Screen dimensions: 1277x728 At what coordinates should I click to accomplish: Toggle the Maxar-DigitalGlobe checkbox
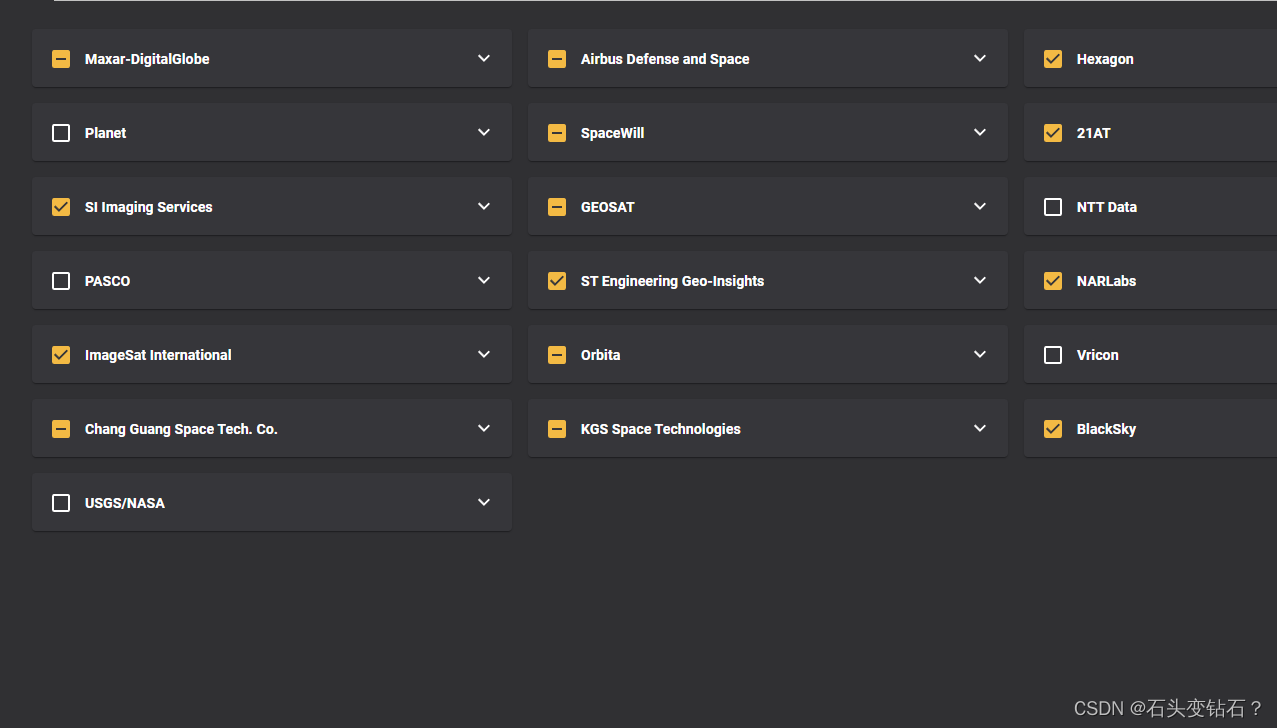(x=61, y=59)
